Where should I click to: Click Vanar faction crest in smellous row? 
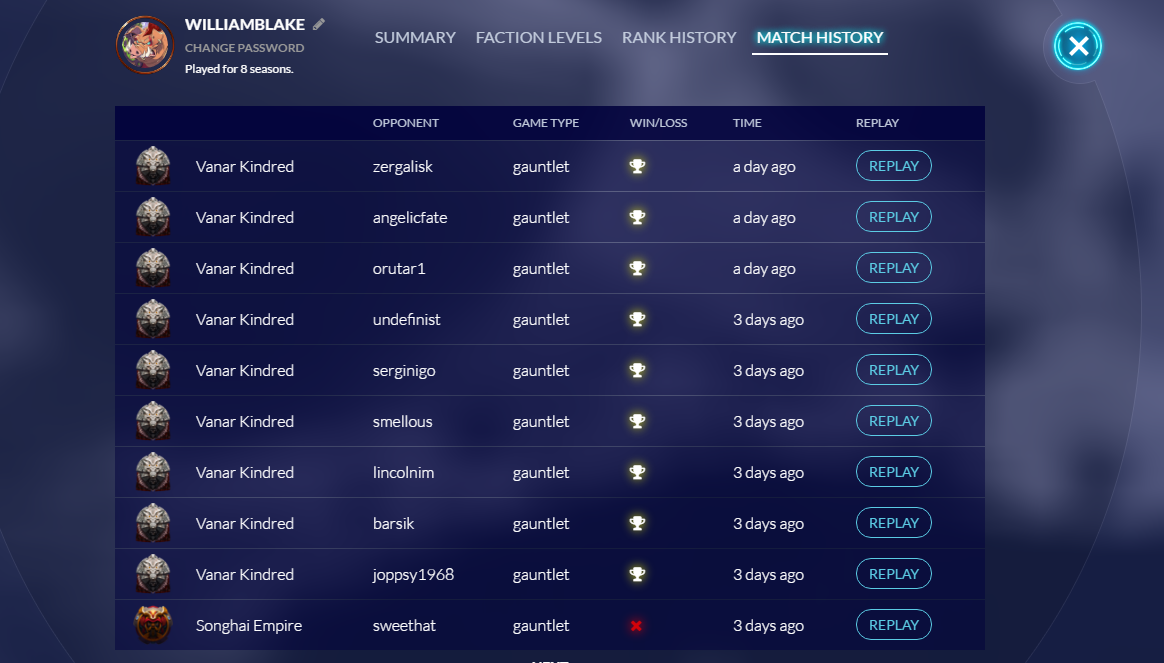[x=153, y=421]
